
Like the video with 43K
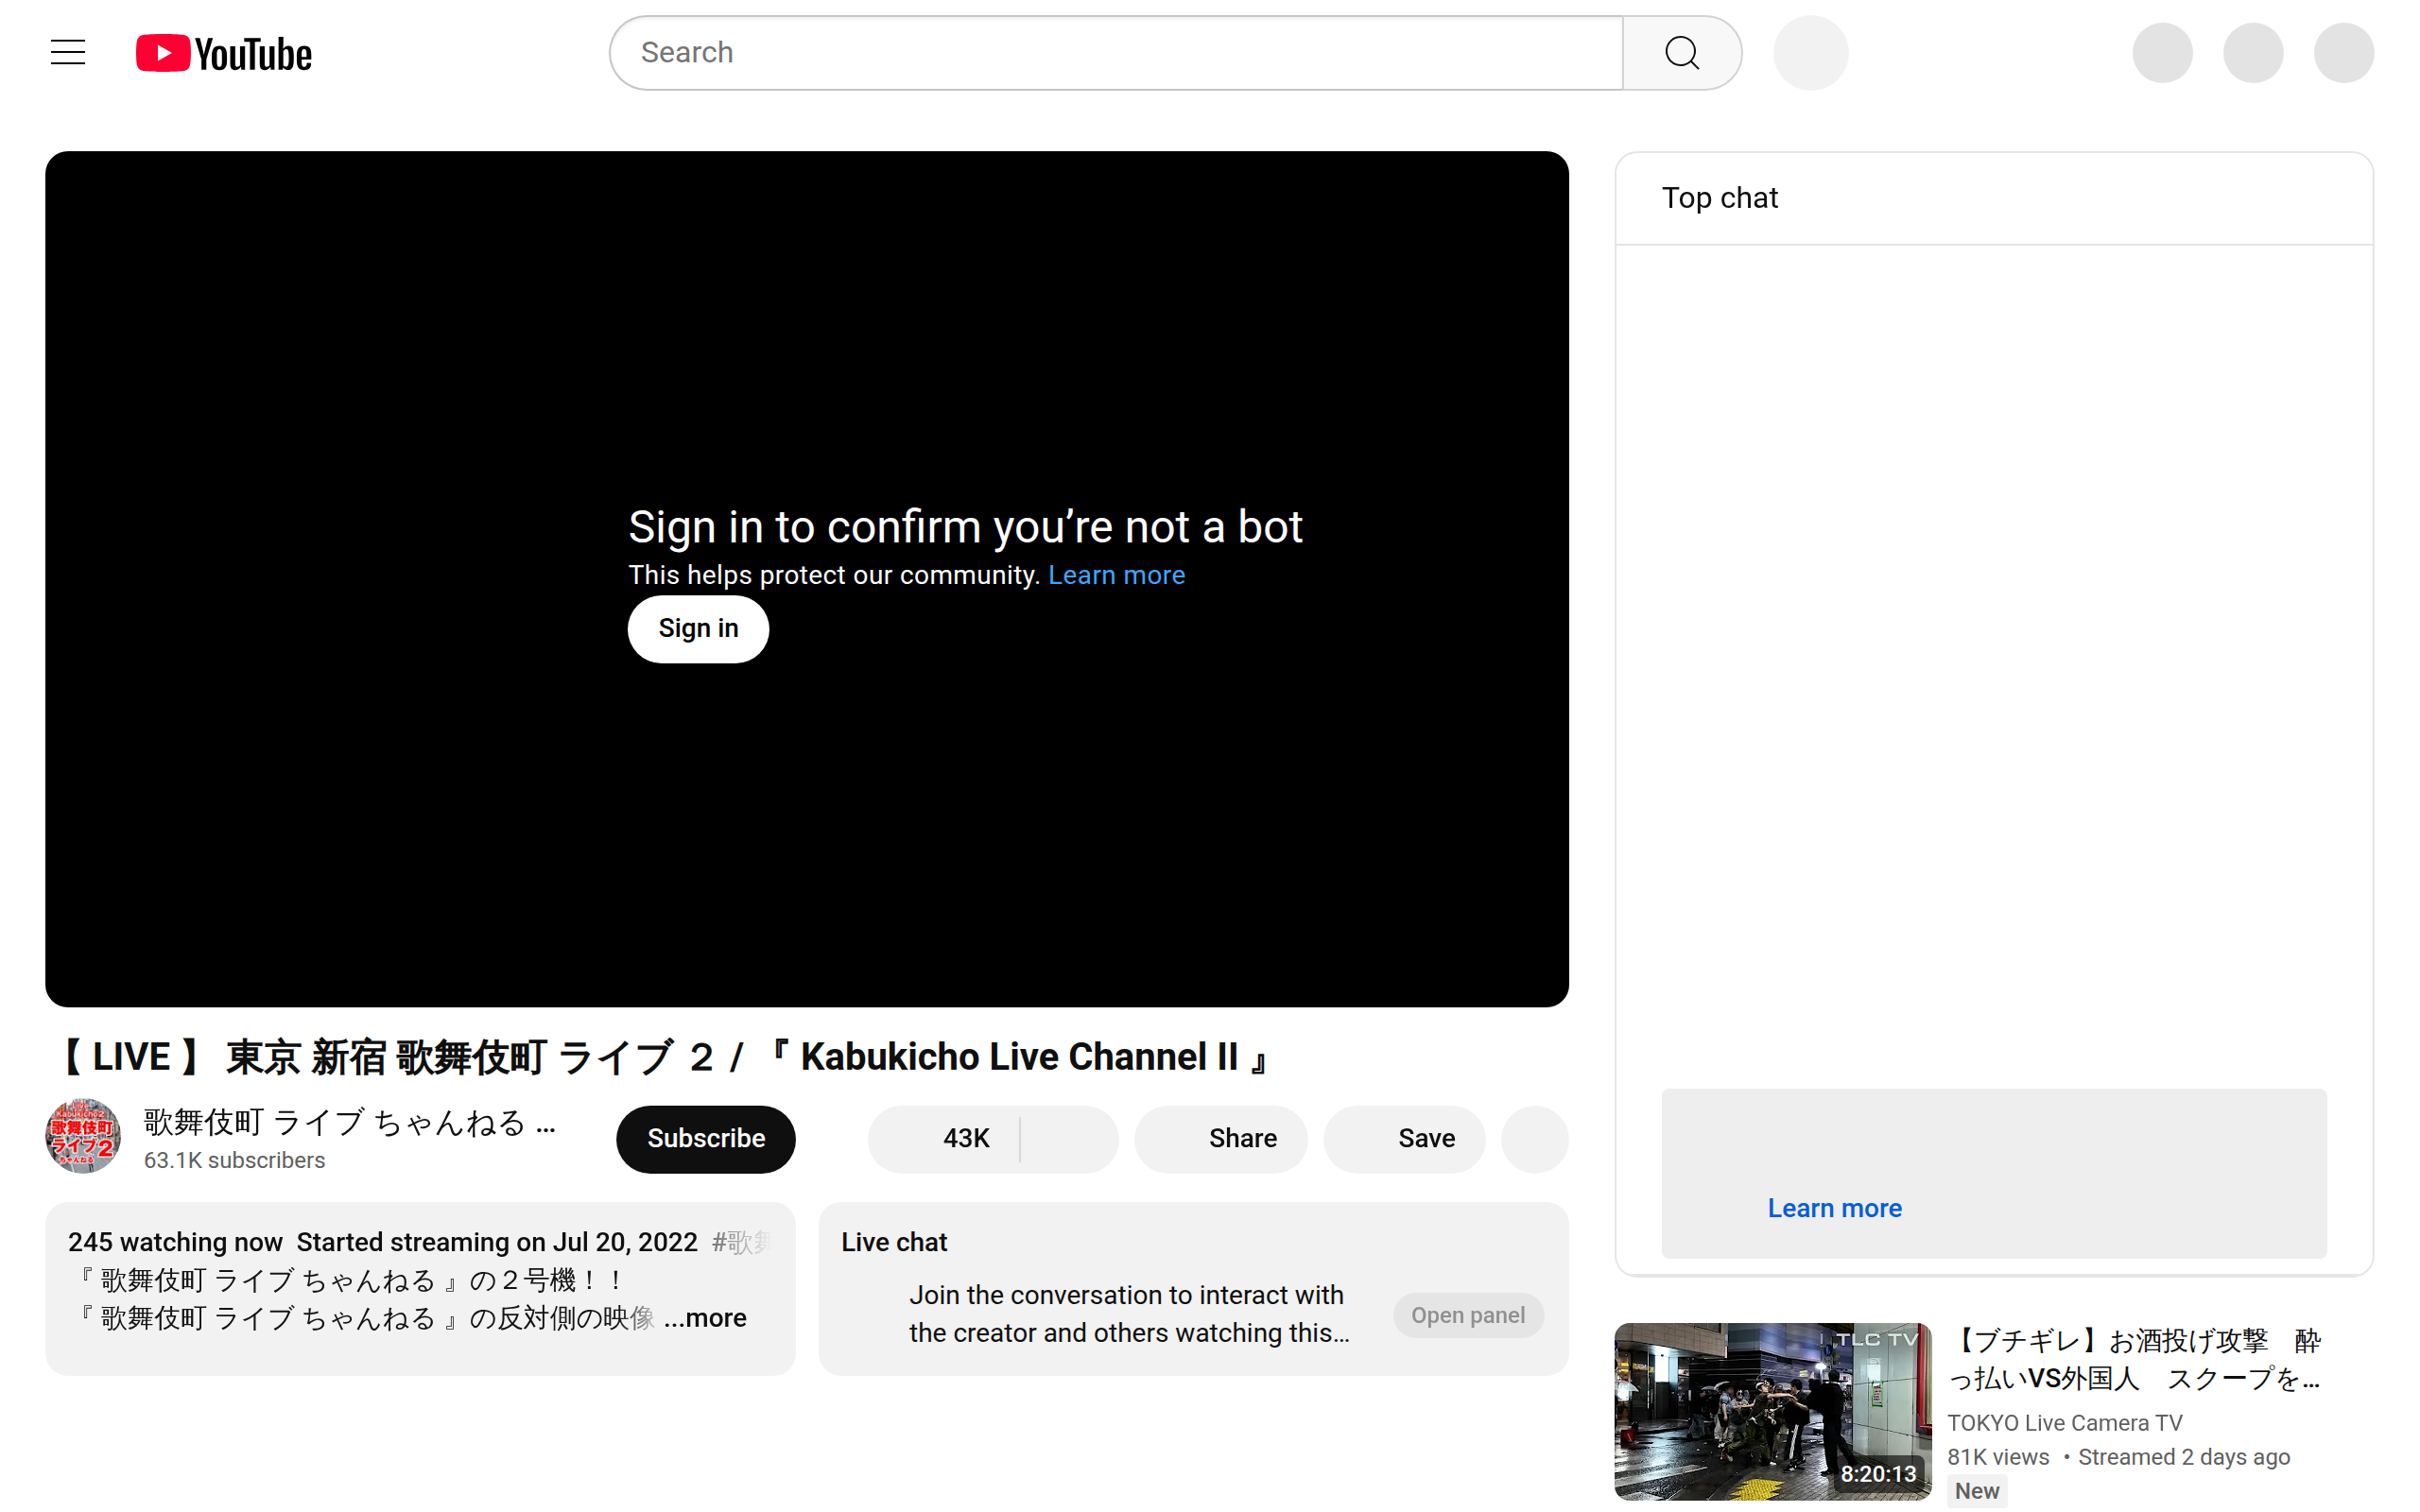(945, 1138)
